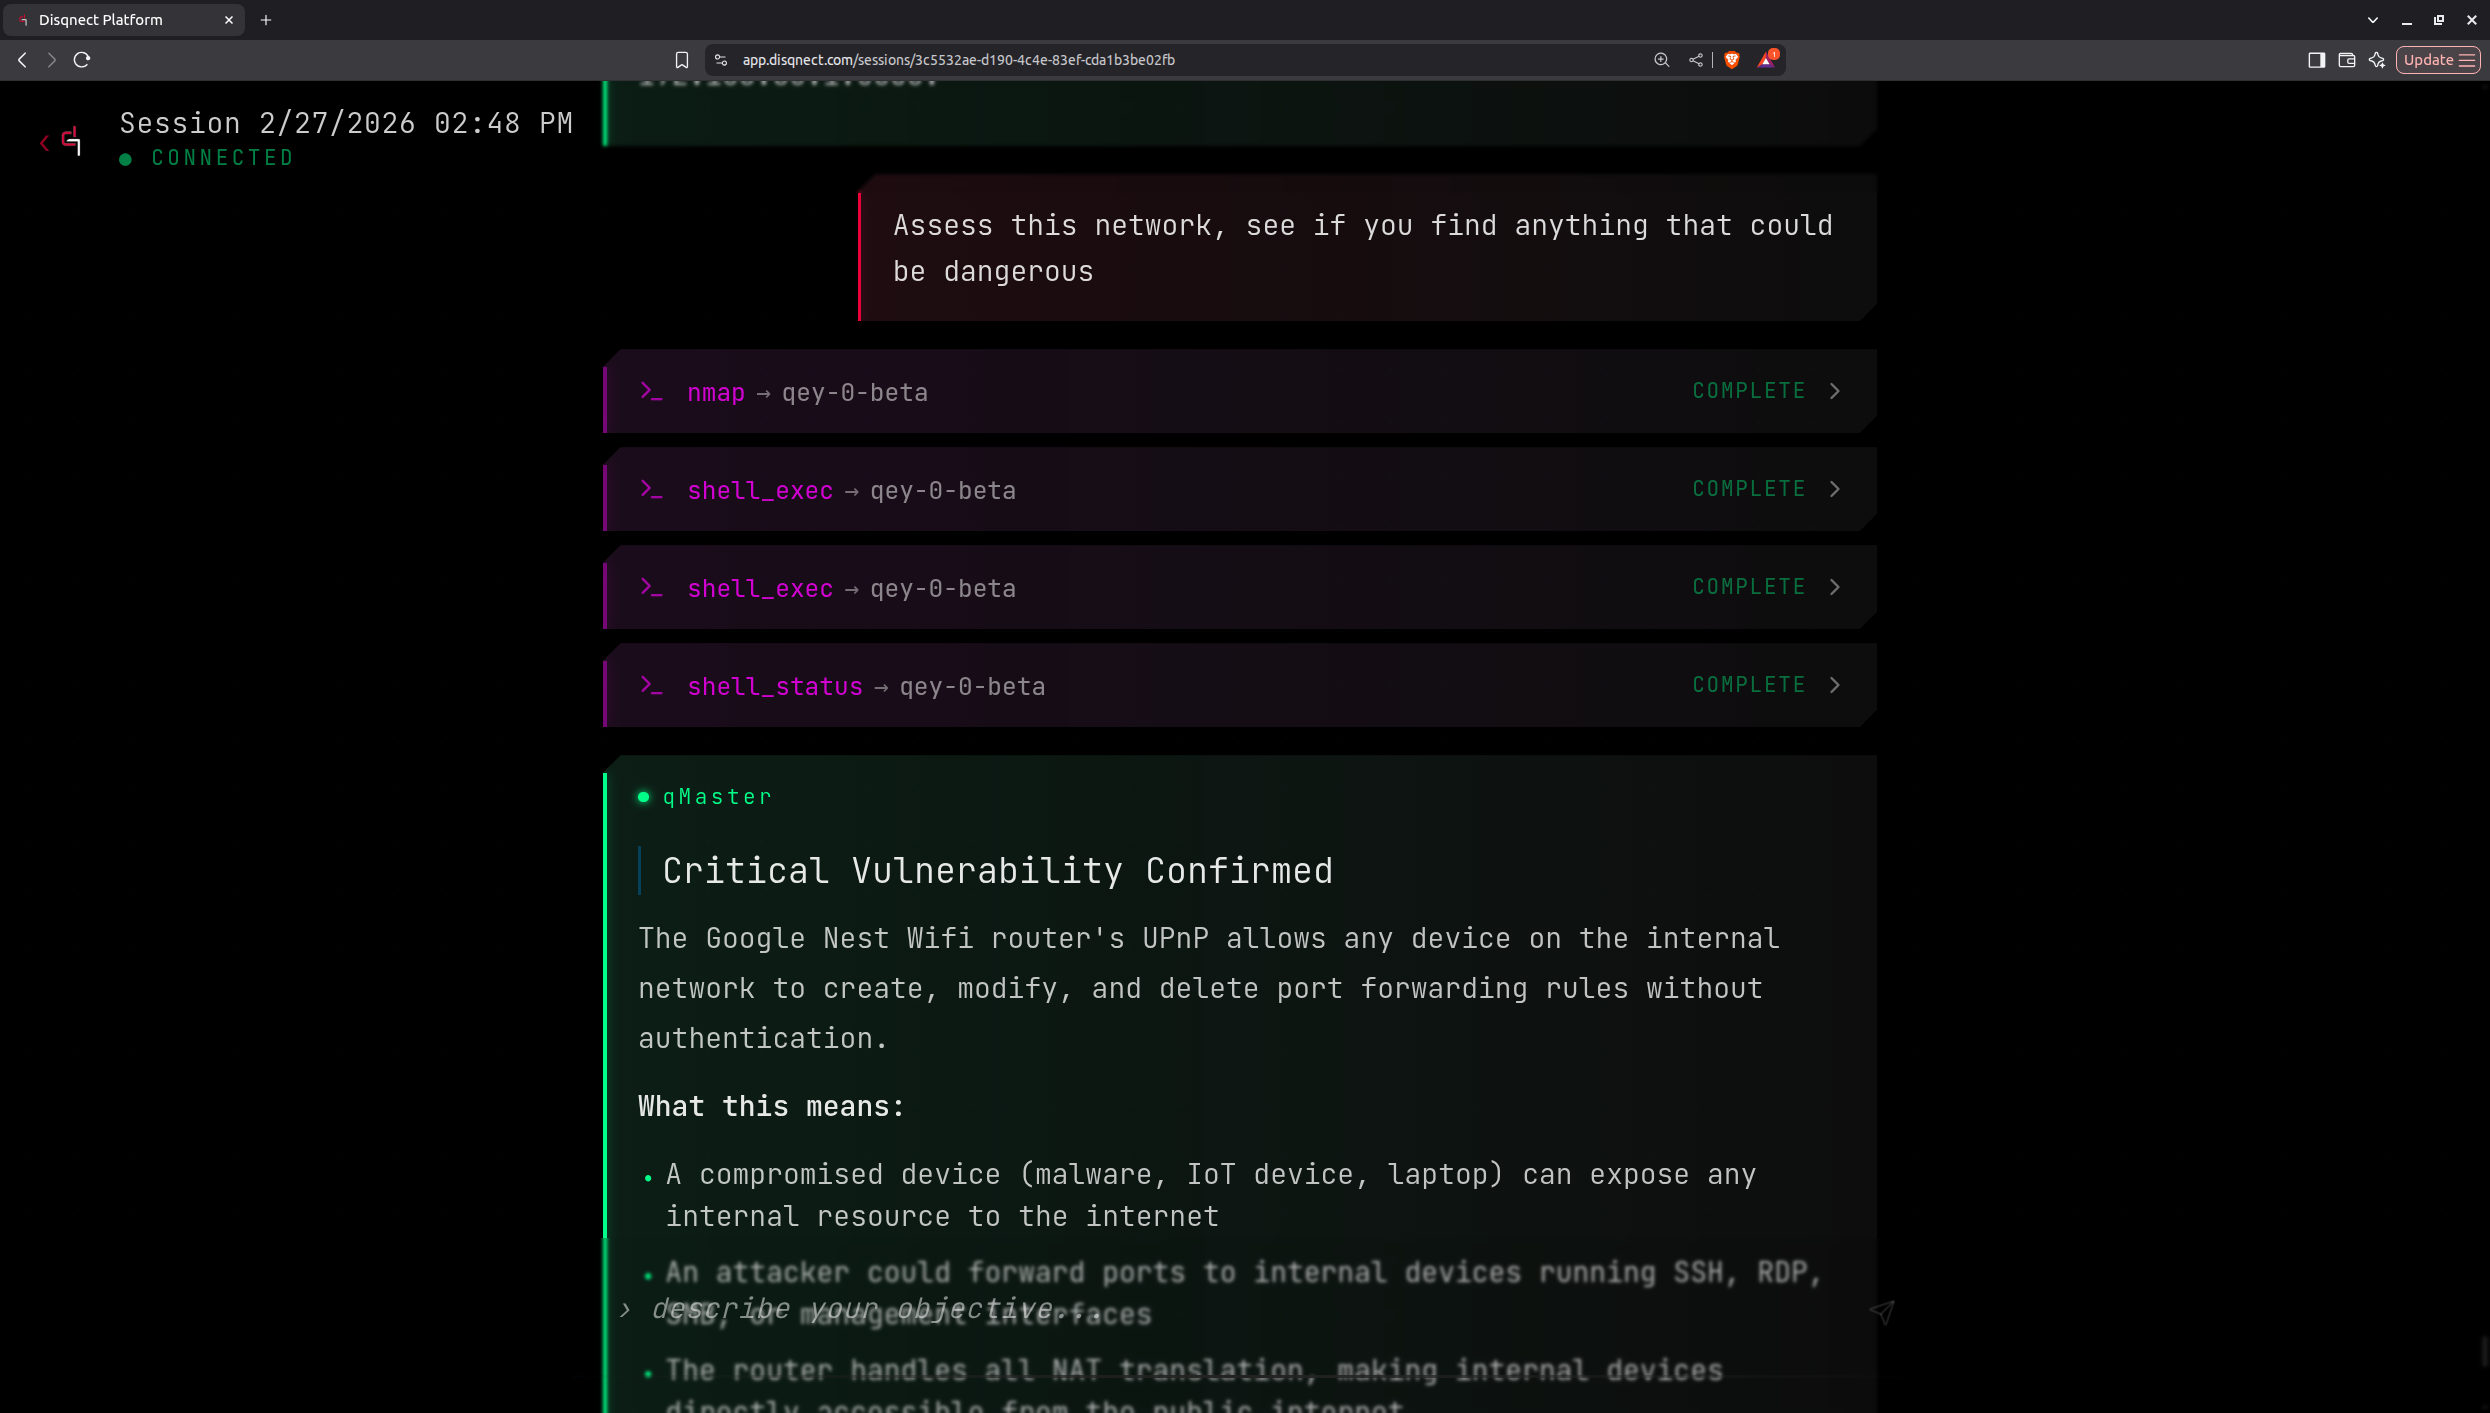
Task: Open the Brave Wallet icon
Action: tap(2347, 60)
